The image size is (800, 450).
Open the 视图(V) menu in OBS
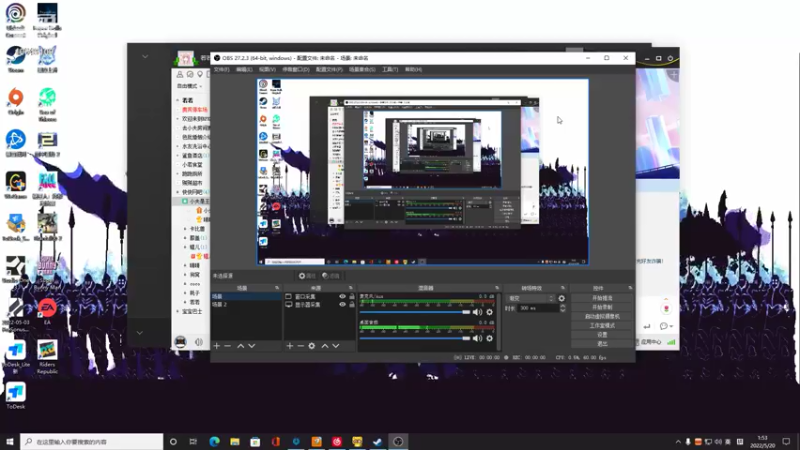pyautogui.click(x=267, y=69)
